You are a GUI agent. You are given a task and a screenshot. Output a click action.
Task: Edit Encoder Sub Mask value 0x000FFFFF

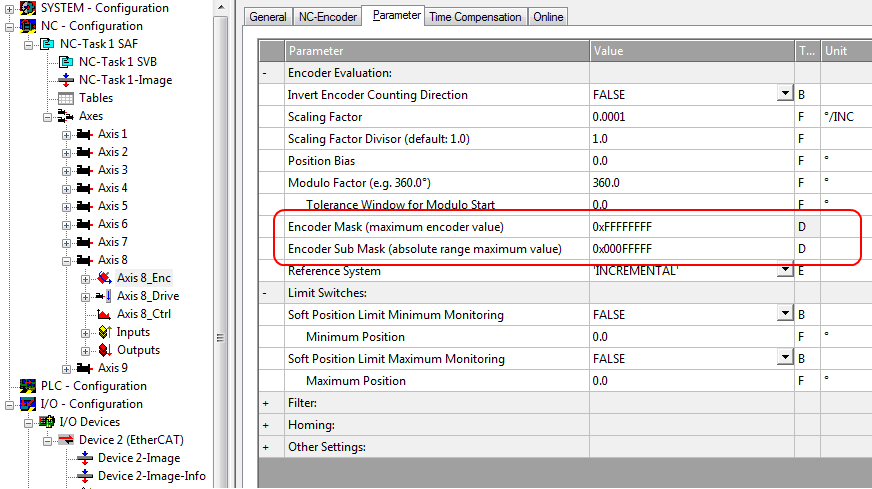pos(692,249)
